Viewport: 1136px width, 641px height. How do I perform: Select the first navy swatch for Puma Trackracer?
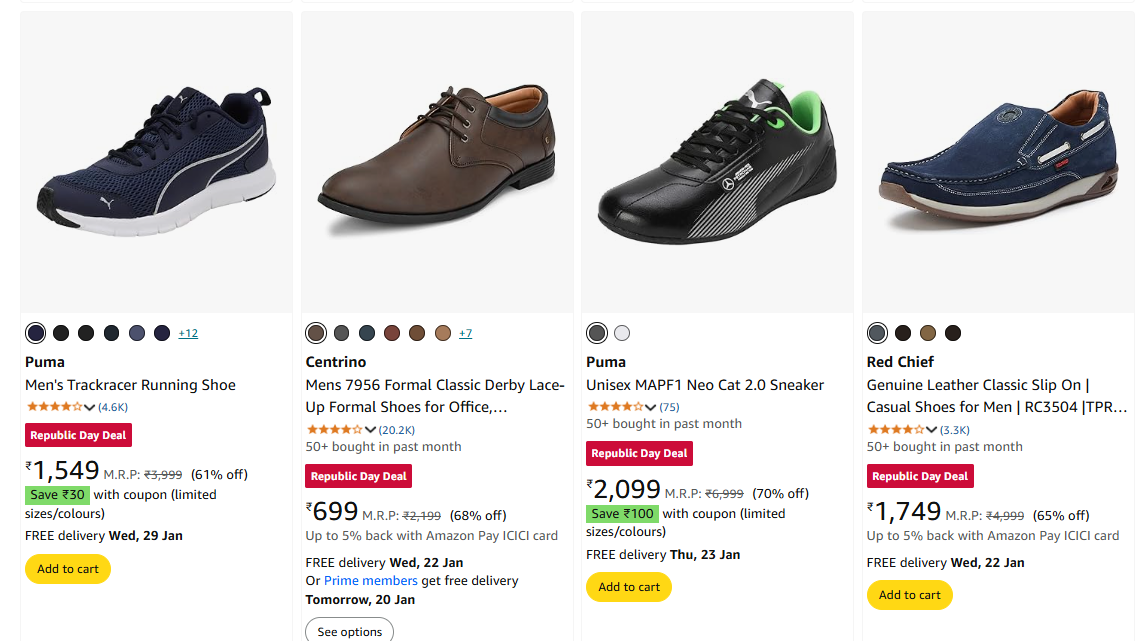coord(36,333)
